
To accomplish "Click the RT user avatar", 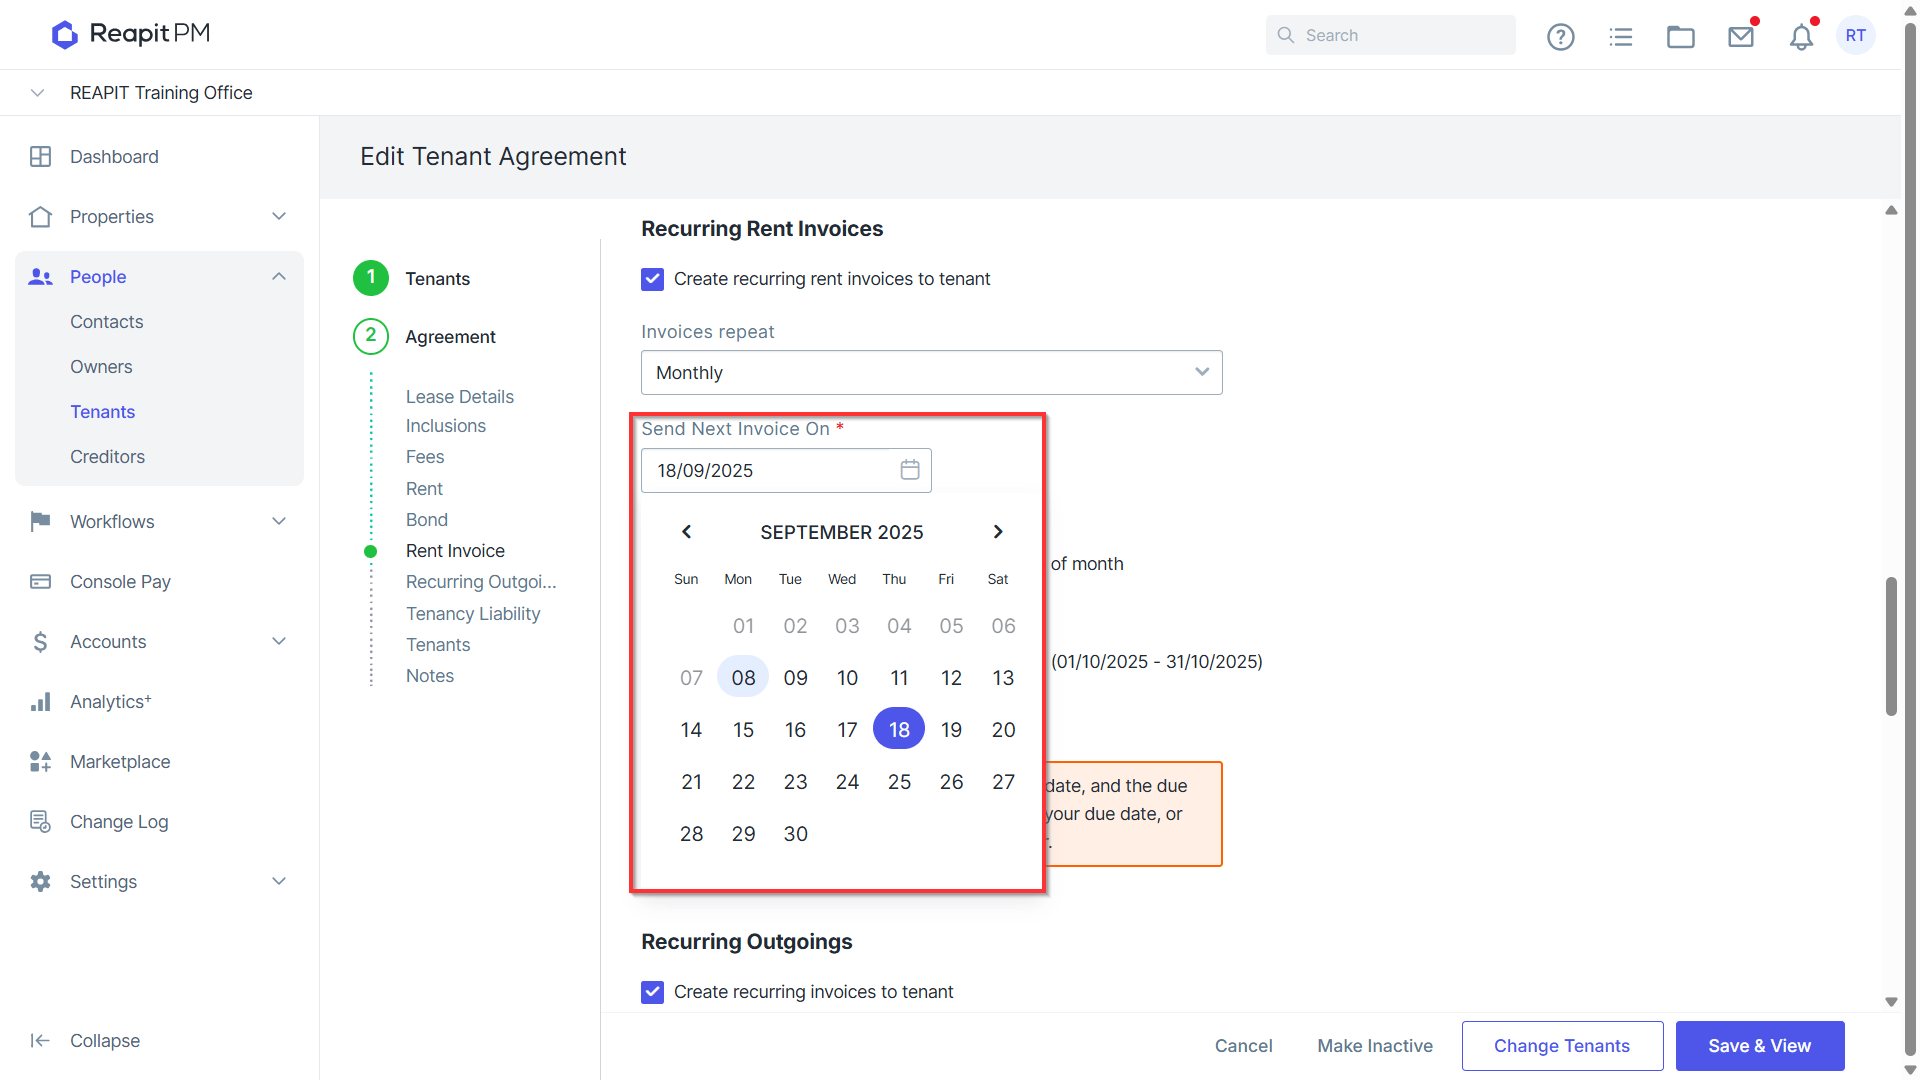I will coord(1856,35).
